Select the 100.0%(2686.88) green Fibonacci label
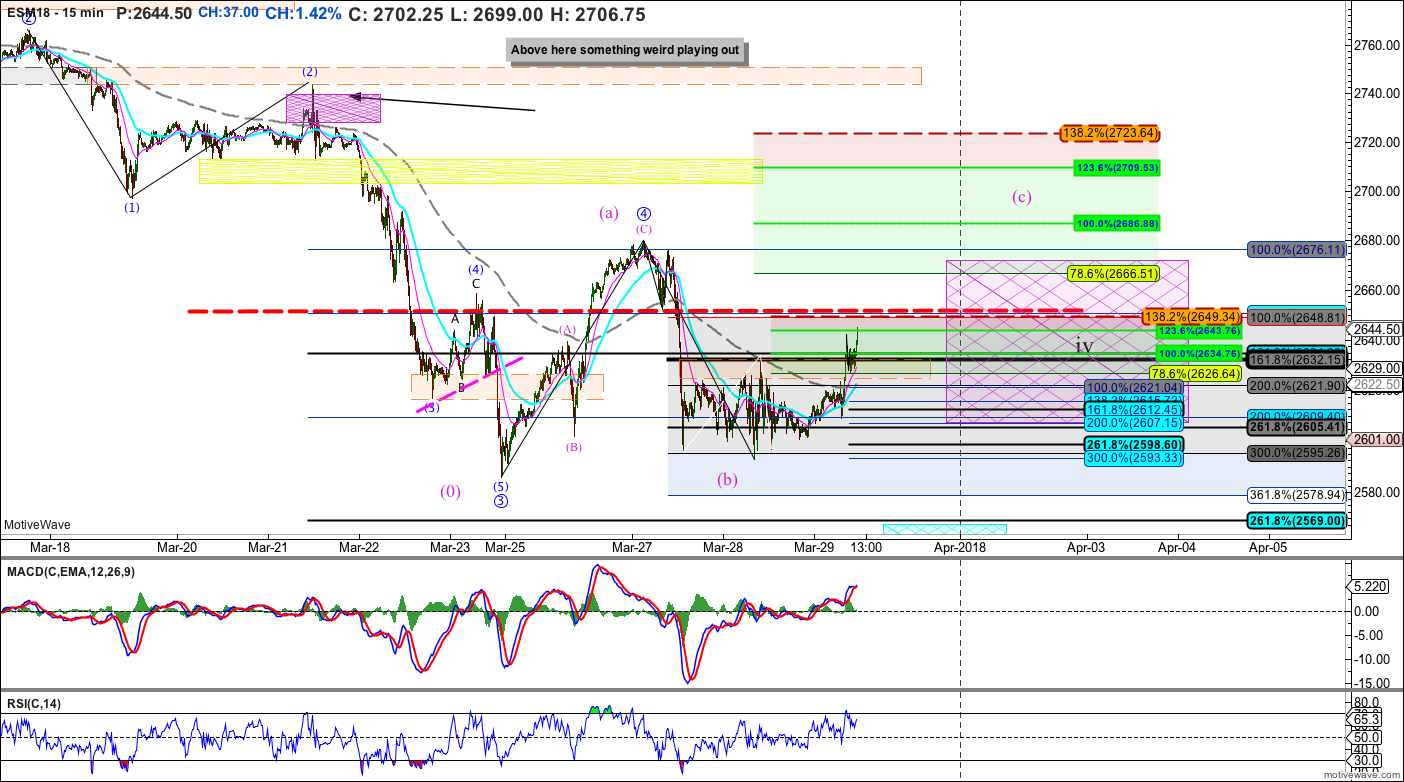 pyautogui.click(x=1115, y=223)
